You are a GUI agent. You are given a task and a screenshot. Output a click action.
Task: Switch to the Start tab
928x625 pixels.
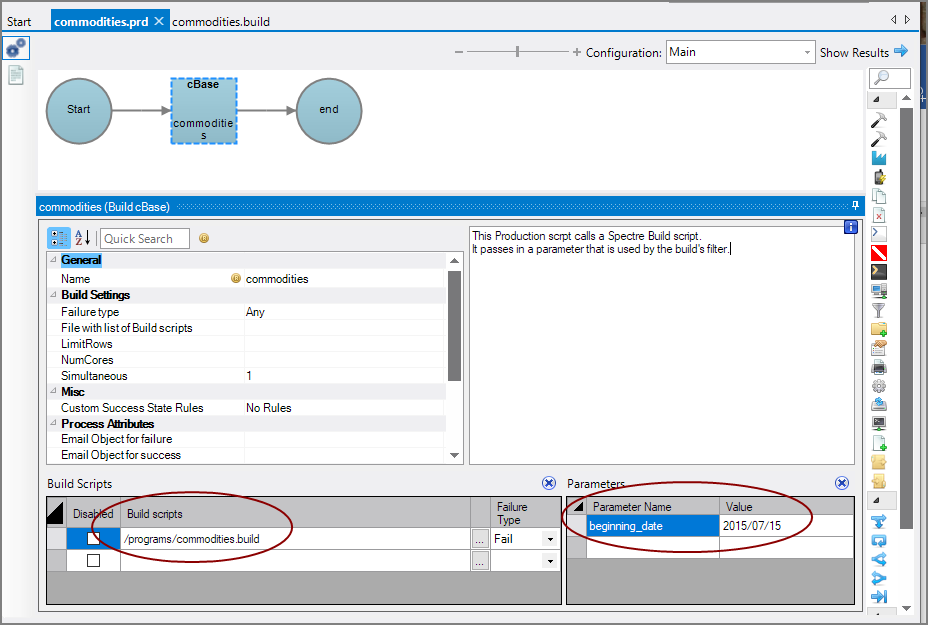coord(19,21)
